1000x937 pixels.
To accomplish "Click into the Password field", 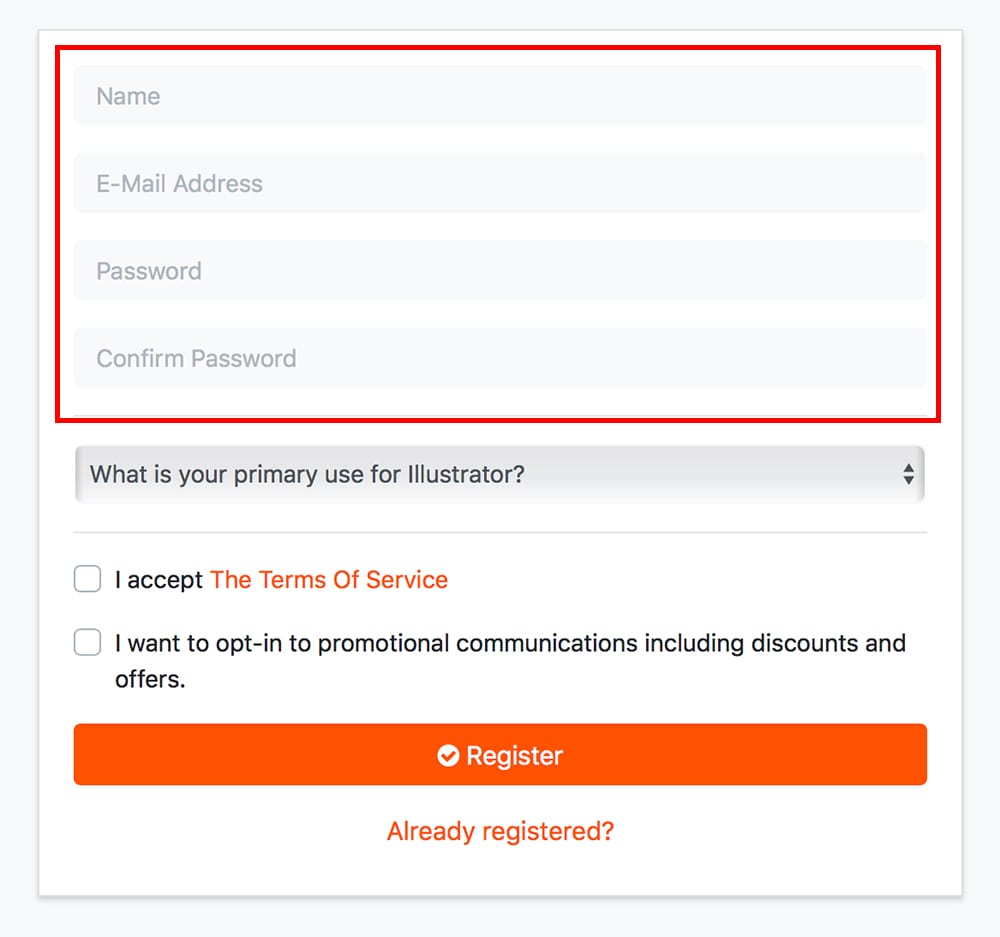I will pyautogui.click(x=500, y=271).
